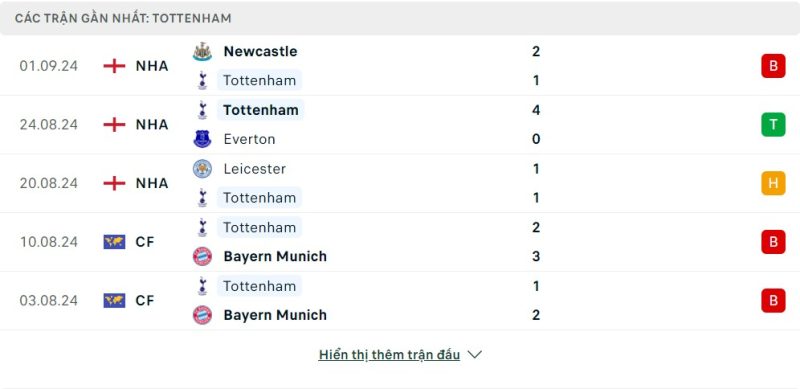Click the Everton club crest icon
Screen dimensions: 800x389
[x=202, y=139]
